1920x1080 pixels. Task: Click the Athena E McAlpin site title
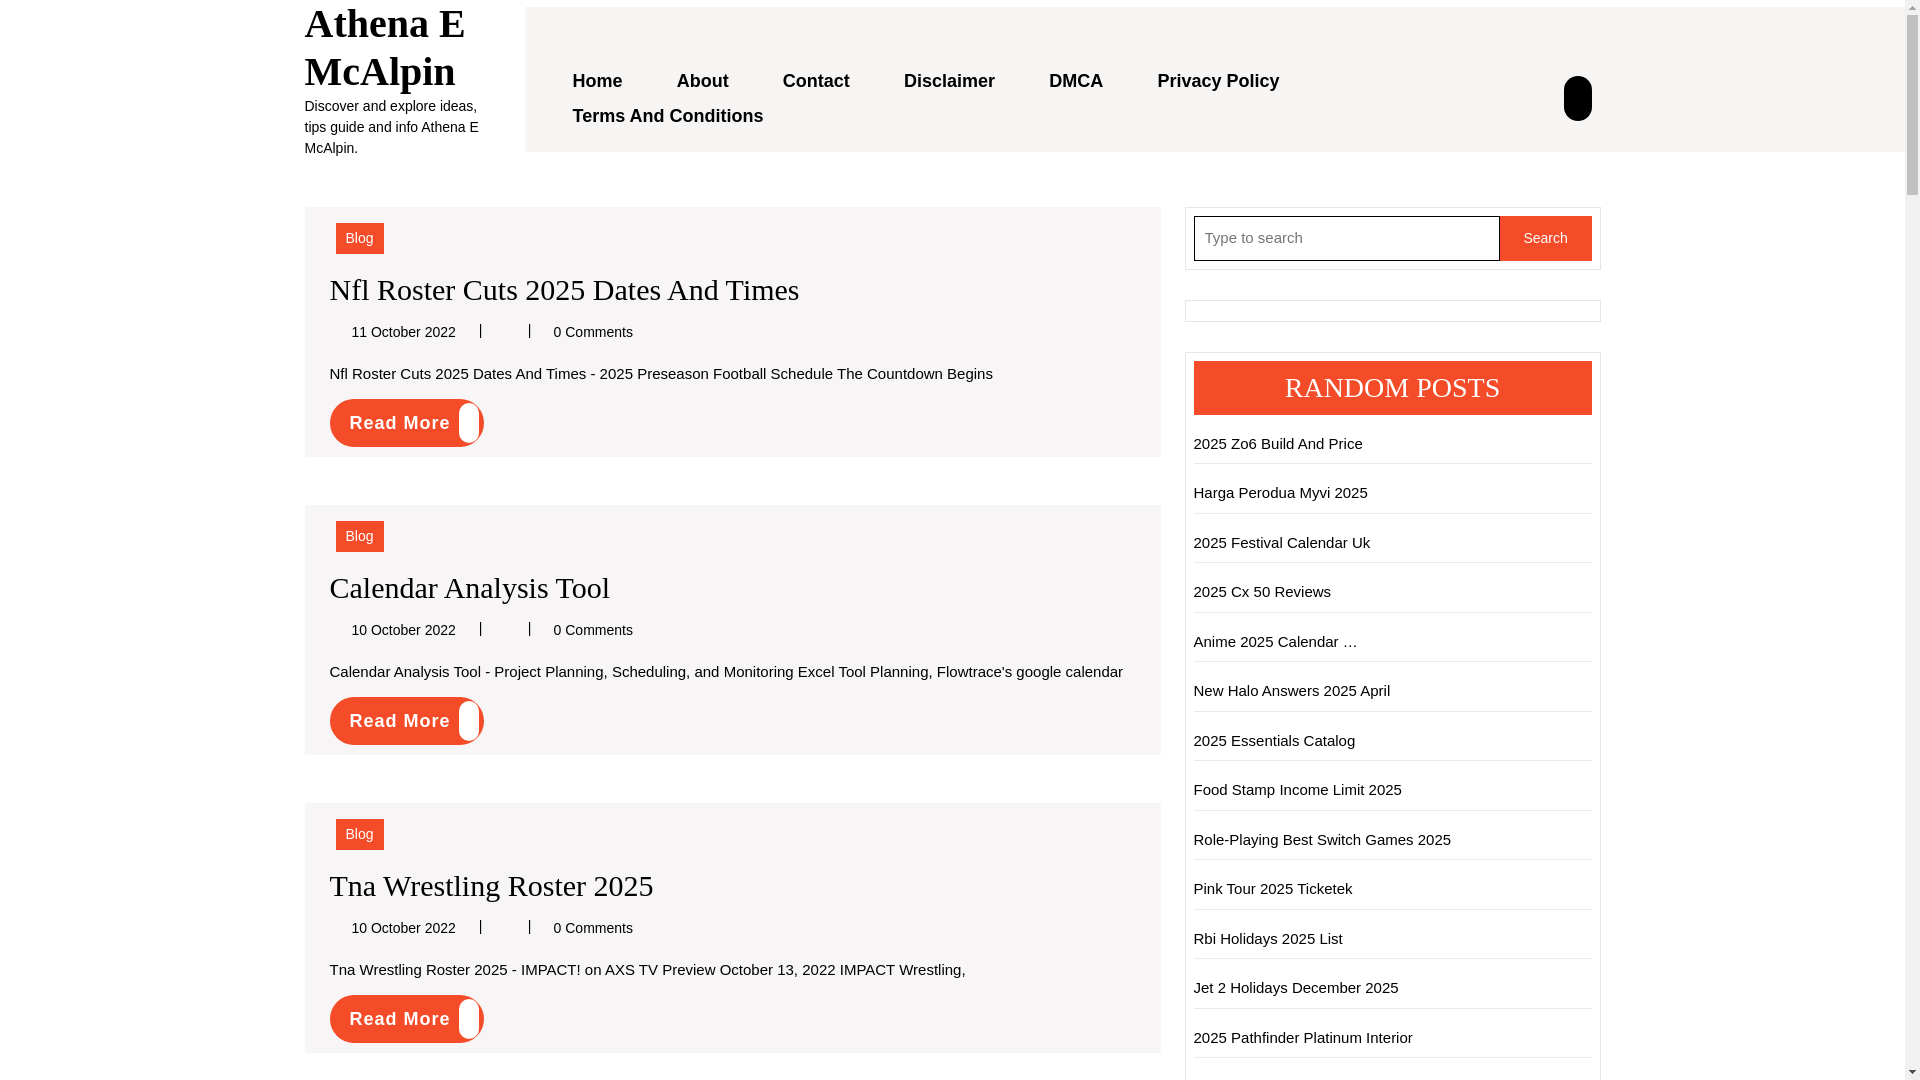tap(384, 47)
